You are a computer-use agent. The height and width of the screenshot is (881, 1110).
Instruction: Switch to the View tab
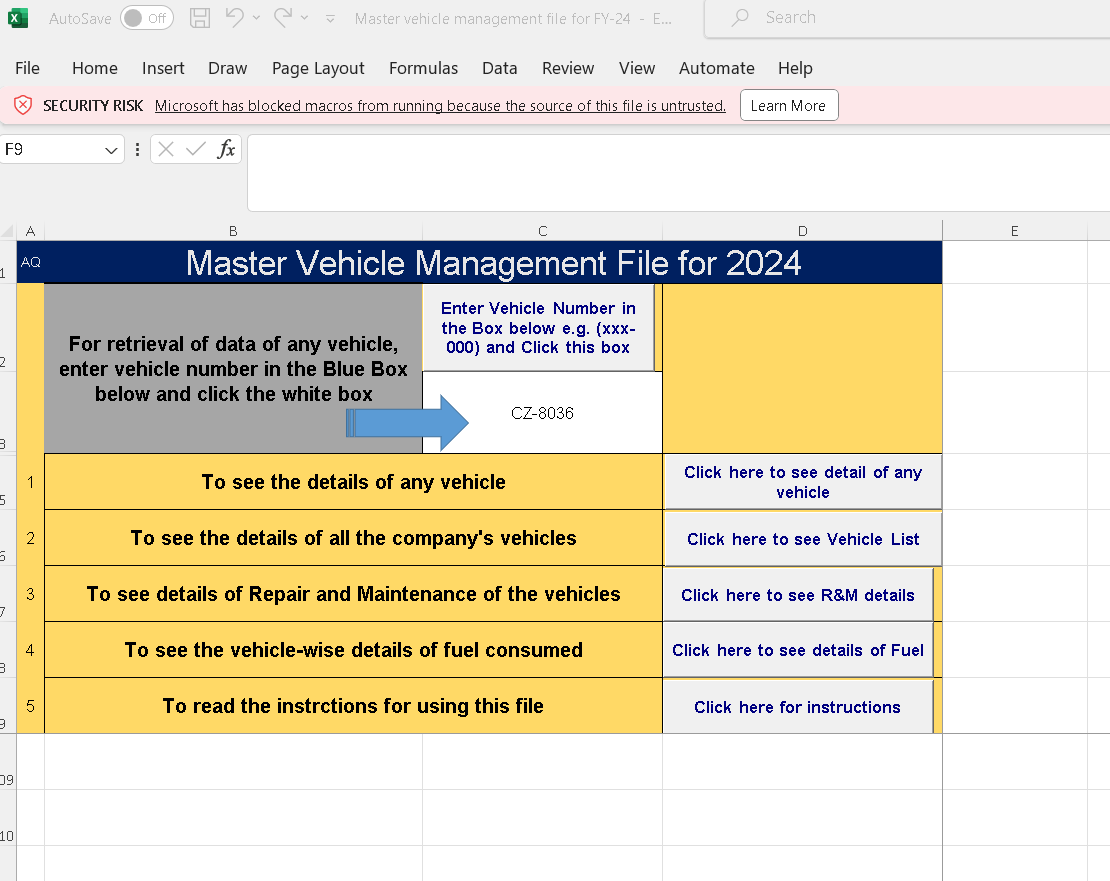coord(636,68)
